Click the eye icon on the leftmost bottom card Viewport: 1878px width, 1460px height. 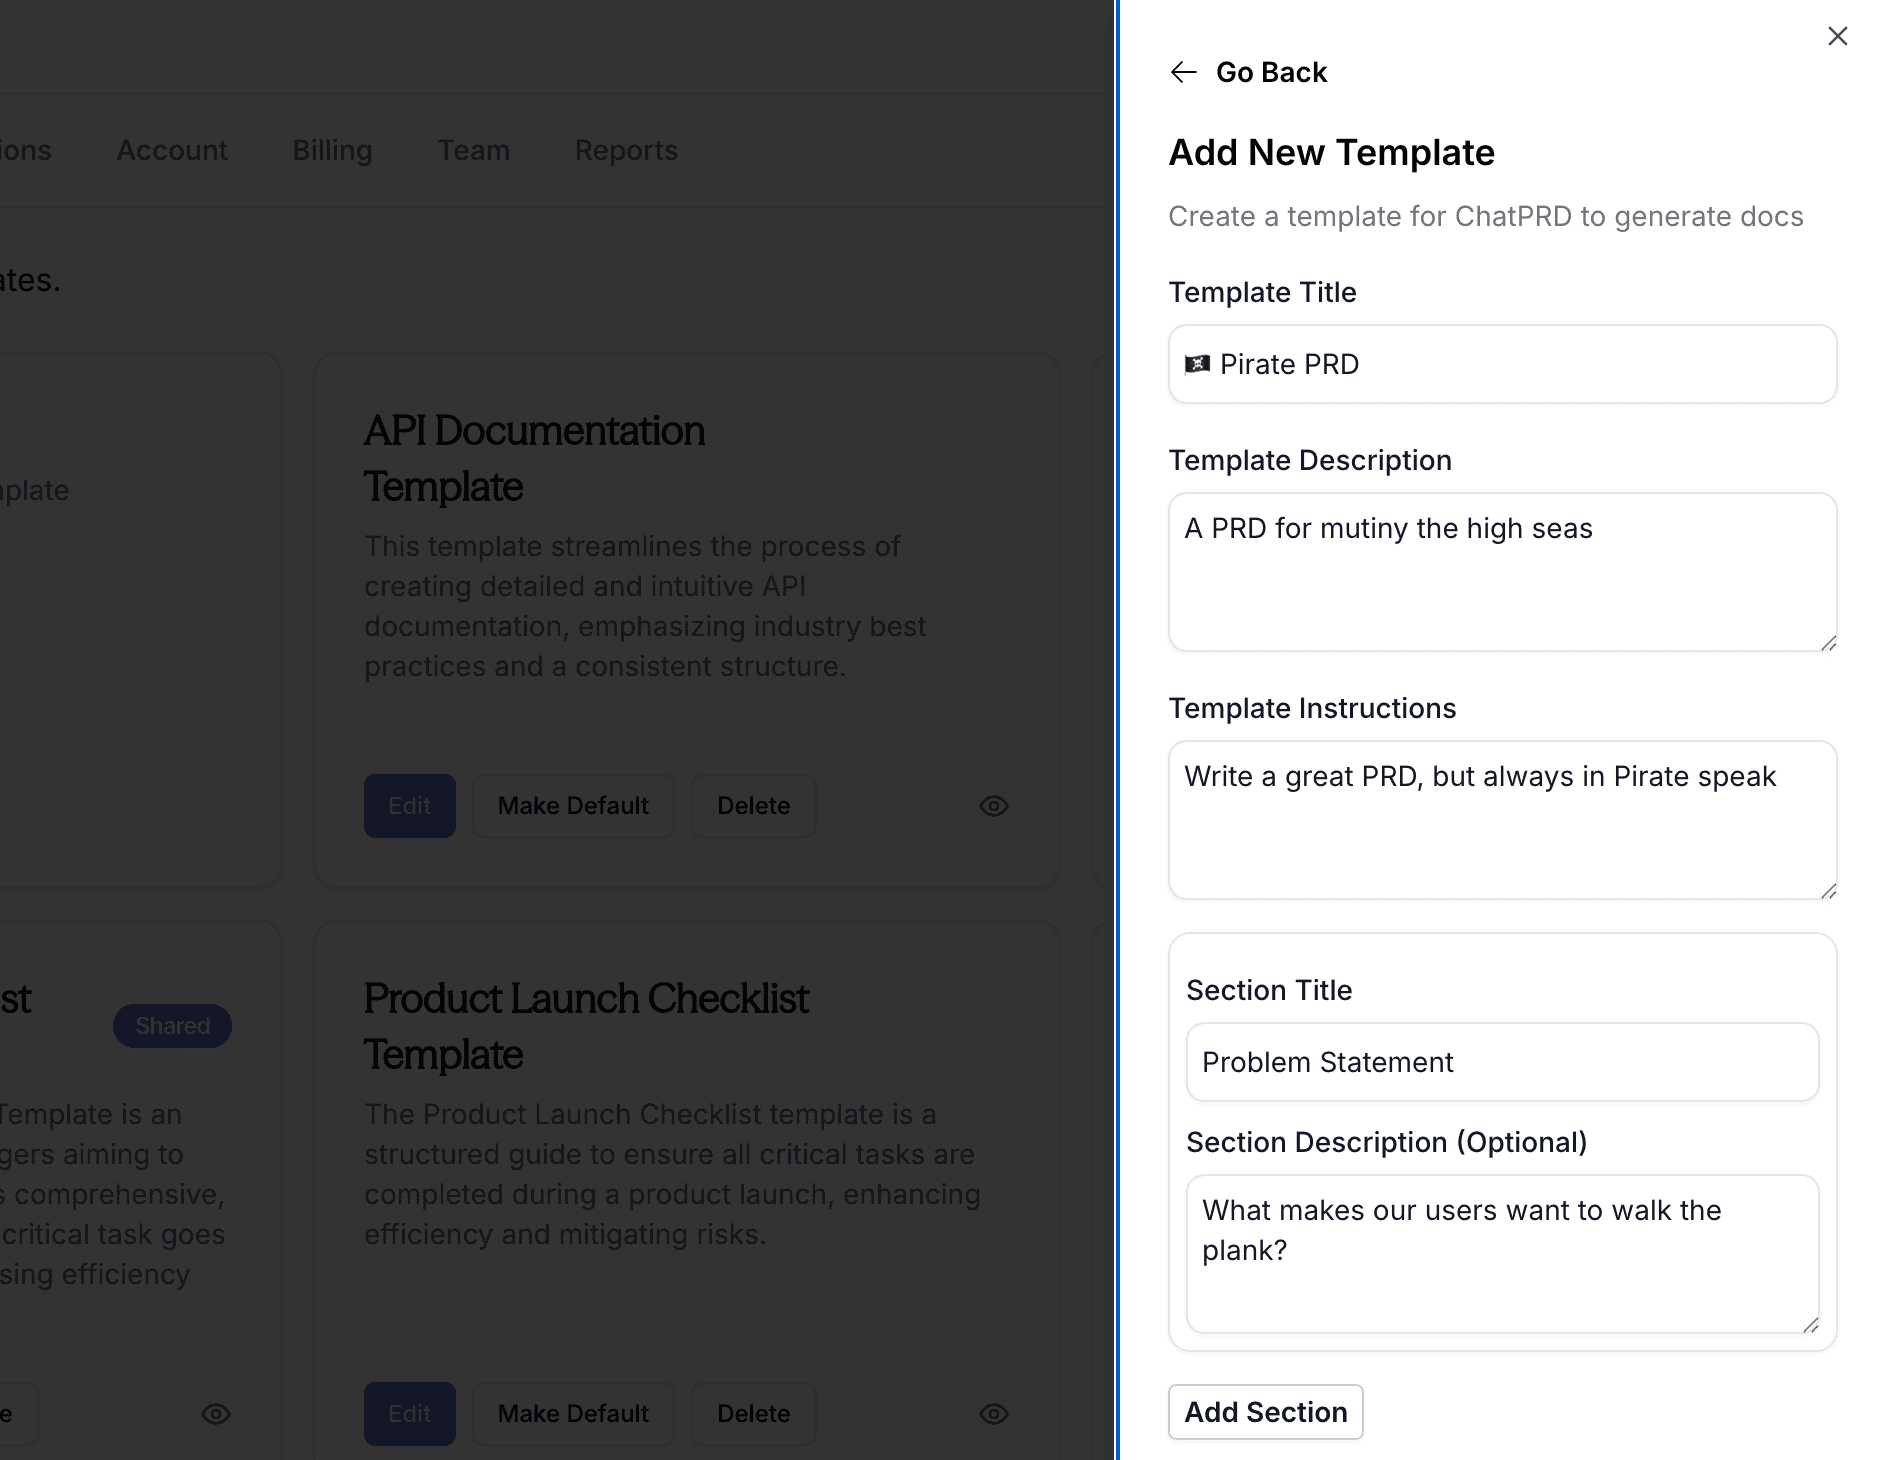215,1413
